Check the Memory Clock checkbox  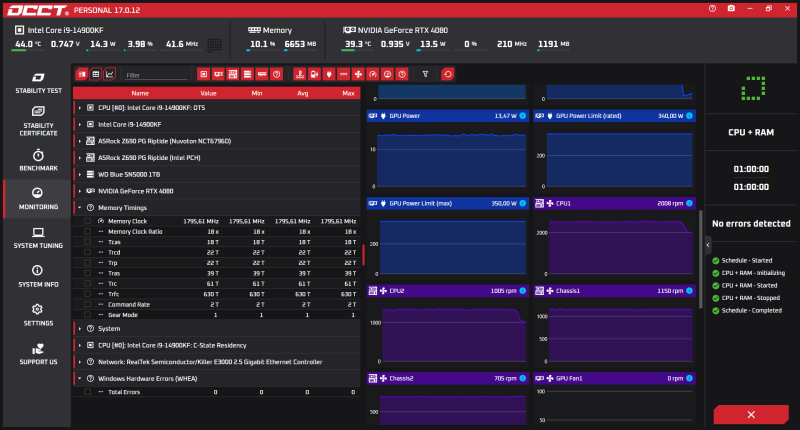[x=87, y=221]
